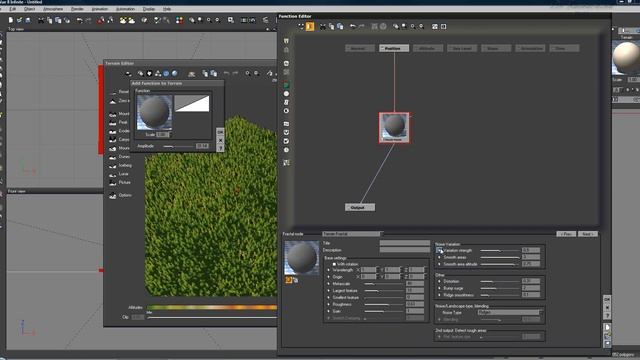Click the Title input field in node parameters
640x360 pixels.
pyautogui.click(x=404, y=243)
